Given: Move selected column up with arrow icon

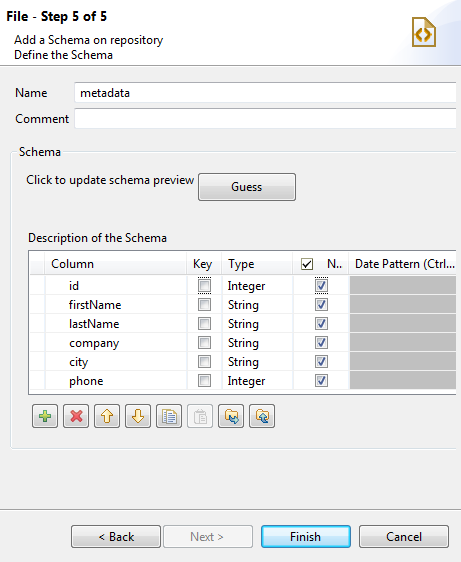Looking at the screenshot, I should click(x=107, y=416).
